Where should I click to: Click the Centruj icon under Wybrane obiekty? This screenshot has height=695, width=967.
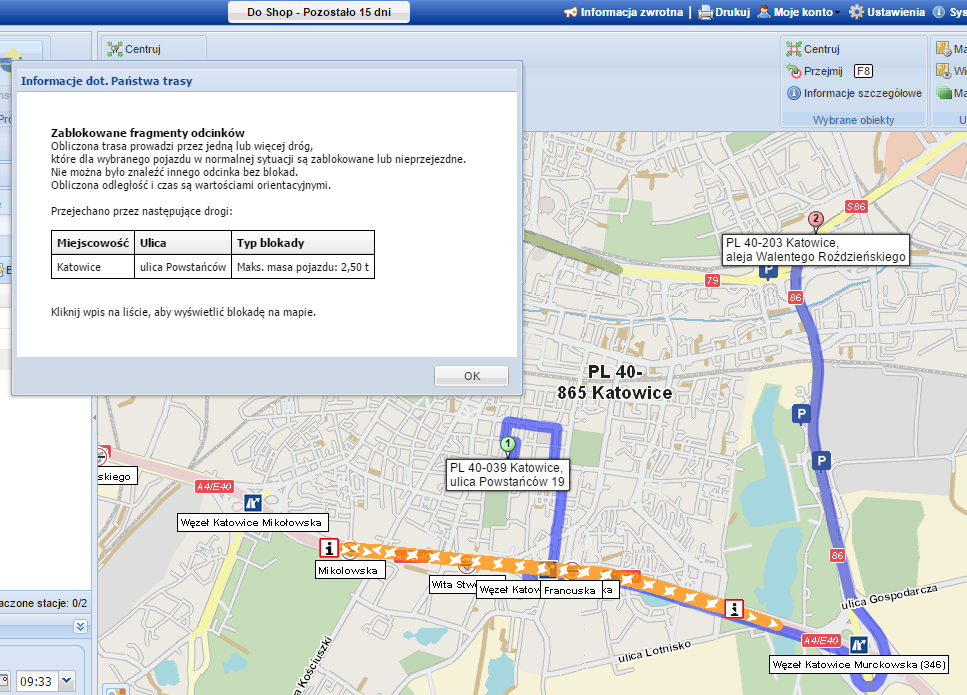click(x=794, y=49)
